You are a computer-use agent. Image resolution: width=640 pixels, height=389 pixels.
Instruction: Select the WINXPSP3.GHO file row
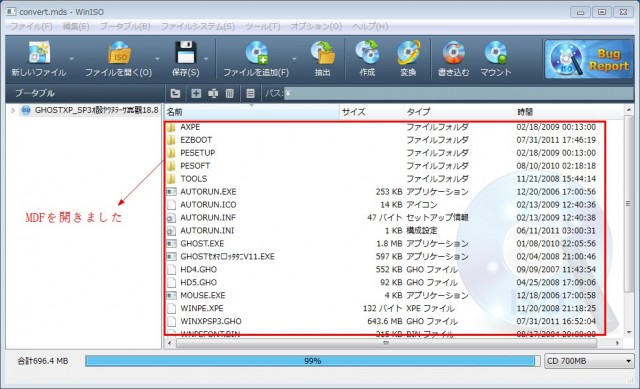click(x=385, y=321)
